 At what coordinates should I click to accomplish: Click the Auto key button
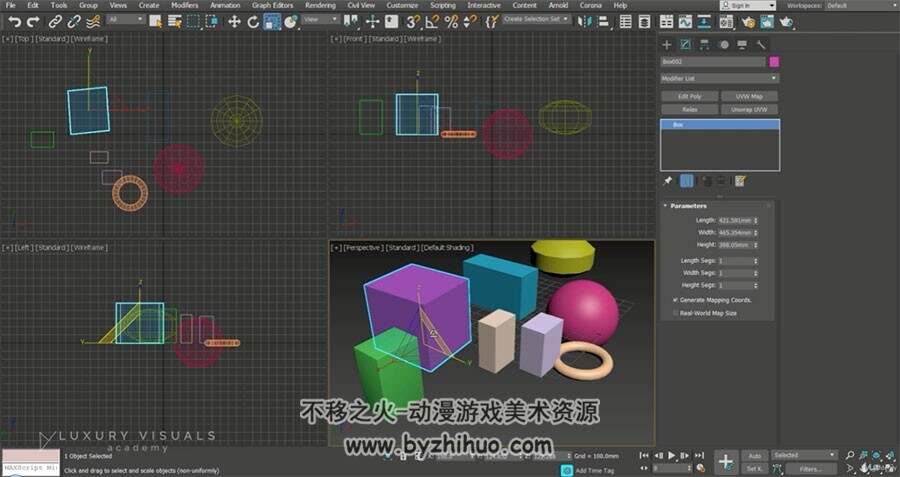[x=754, y=456]
